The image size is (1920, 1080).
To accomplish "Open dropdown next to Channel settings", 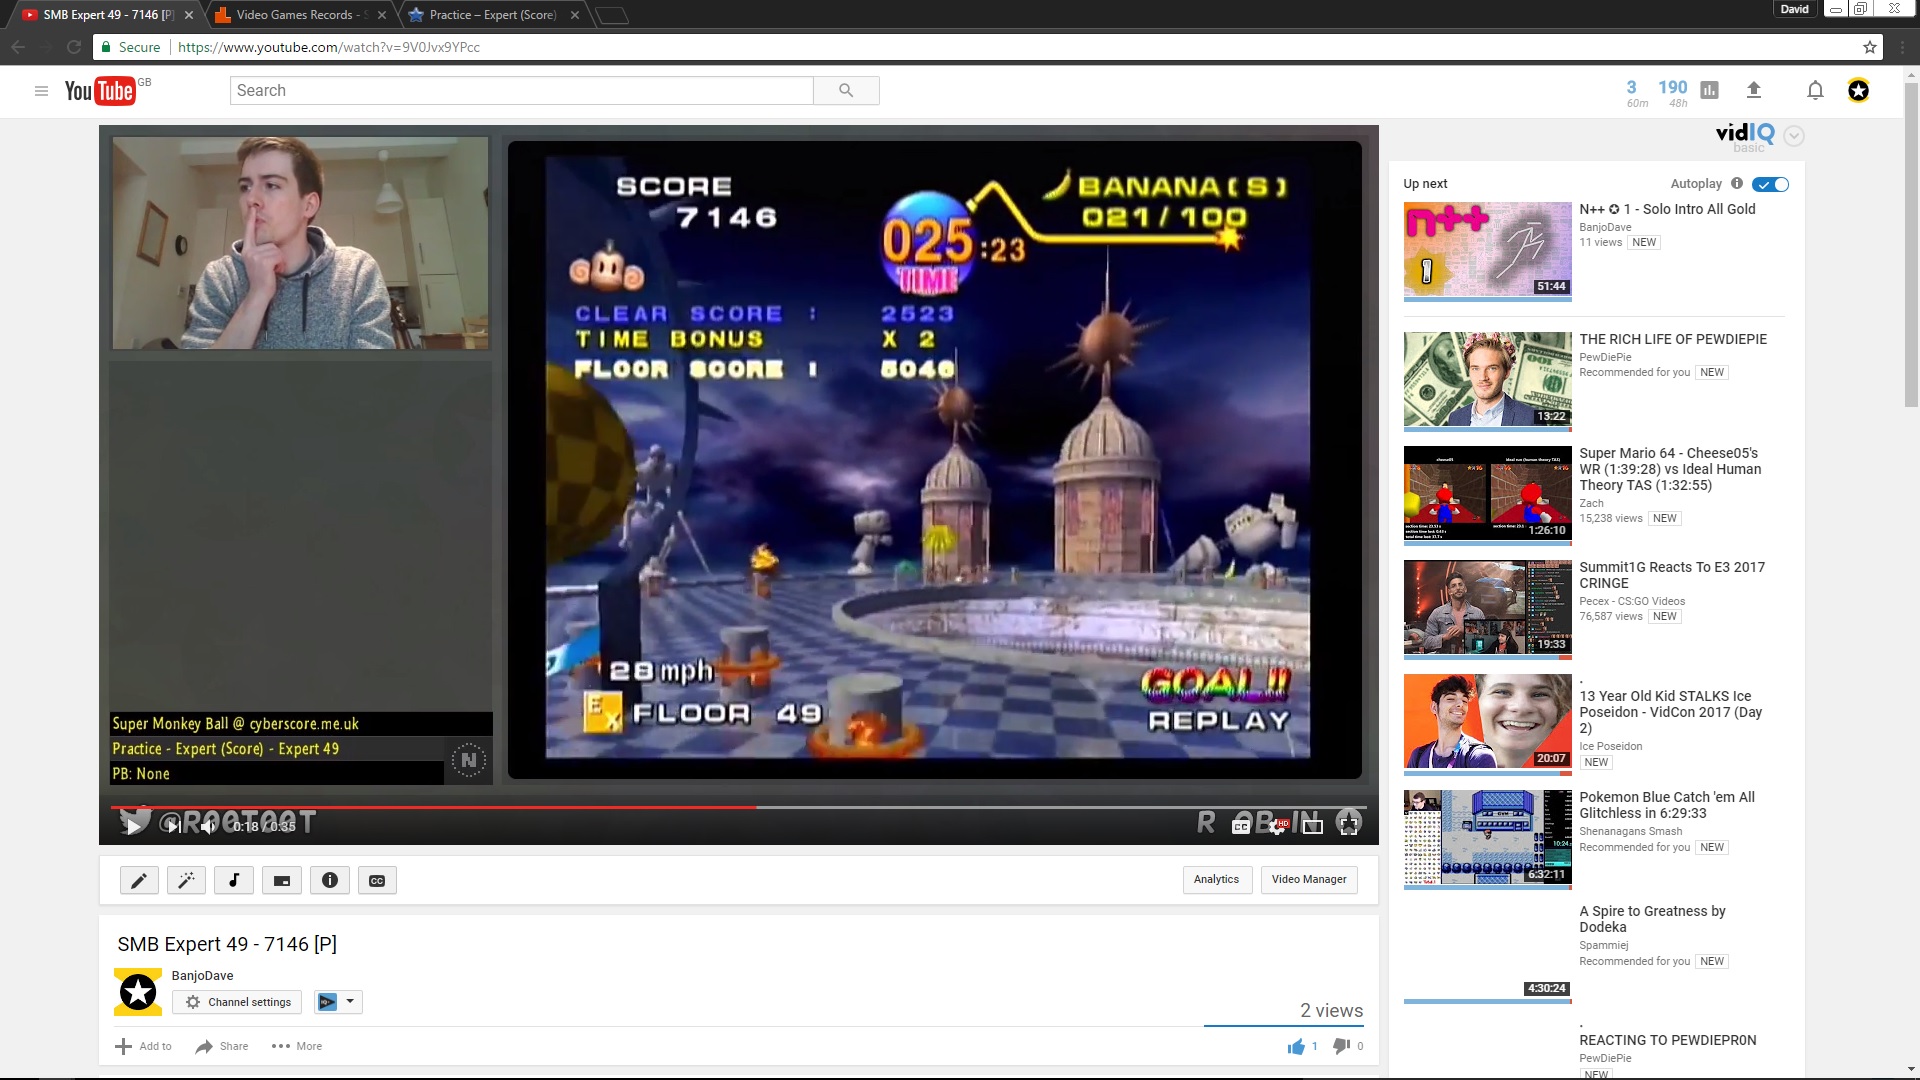I will (x=350, y=1001).
